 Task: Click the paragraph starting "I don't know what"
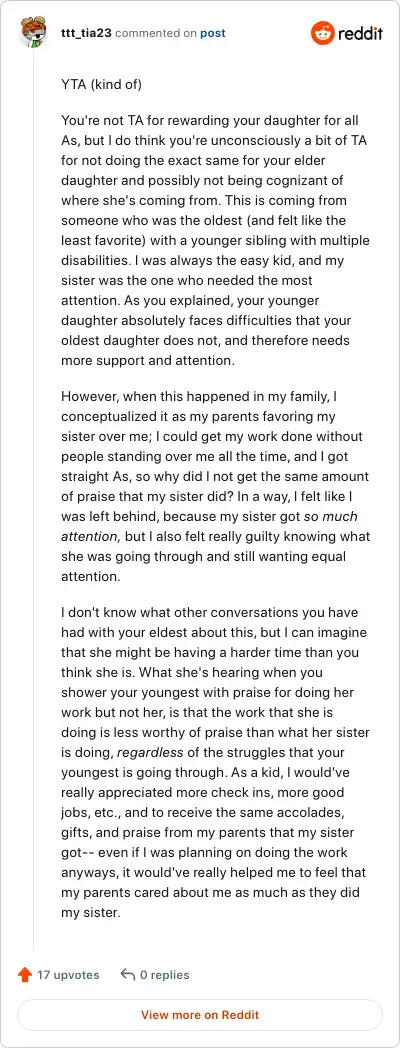pos(215,762)
